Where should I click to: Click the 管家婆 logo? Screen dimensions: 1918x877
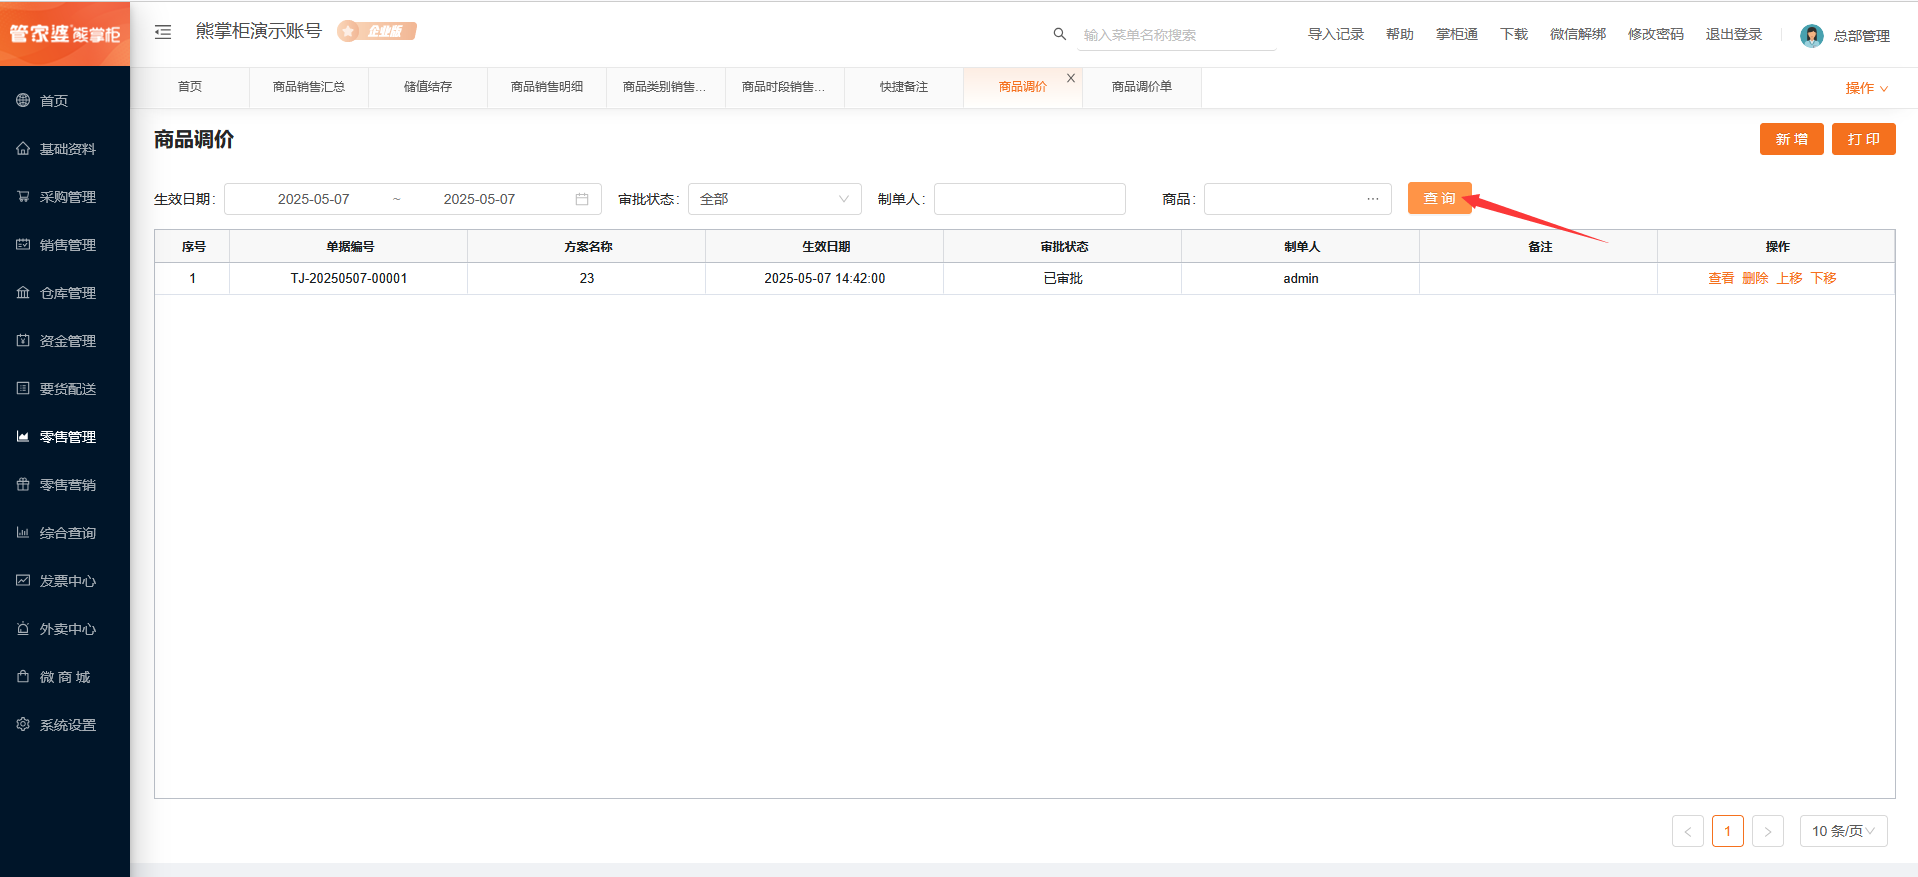pyautogui.click(x=65, y=34)
